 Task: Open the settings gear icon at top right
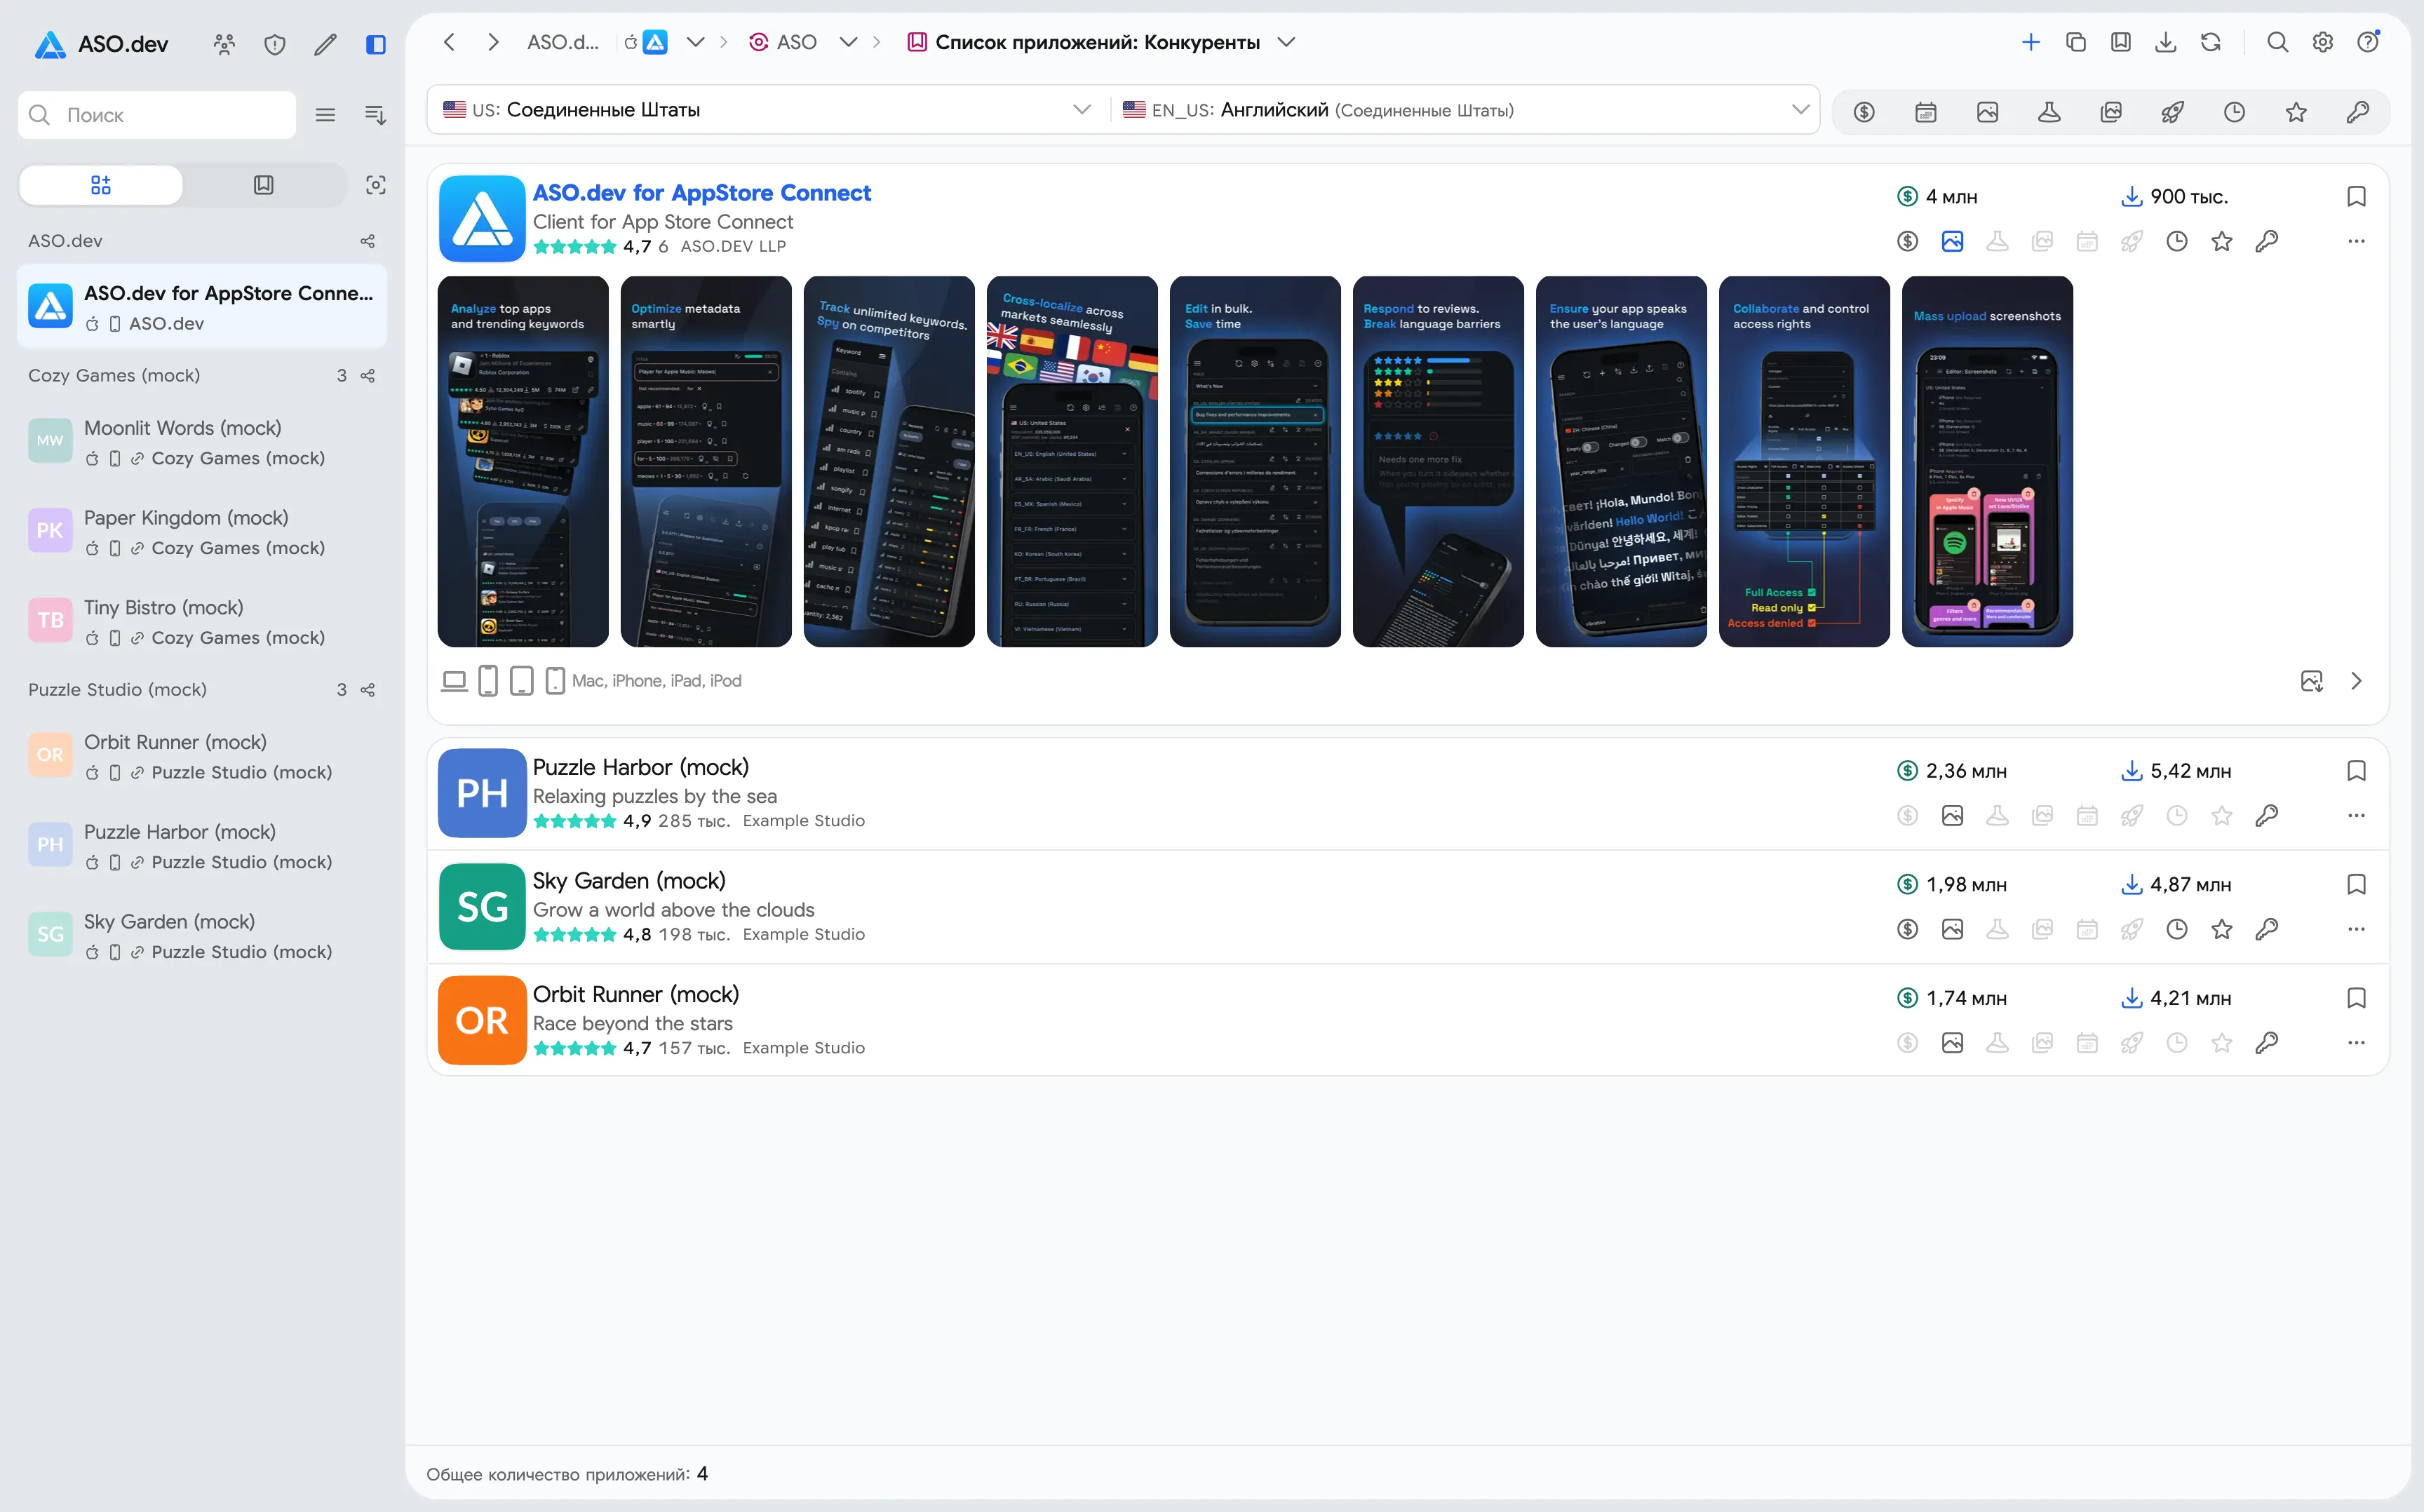click(x=2323, y=42)
